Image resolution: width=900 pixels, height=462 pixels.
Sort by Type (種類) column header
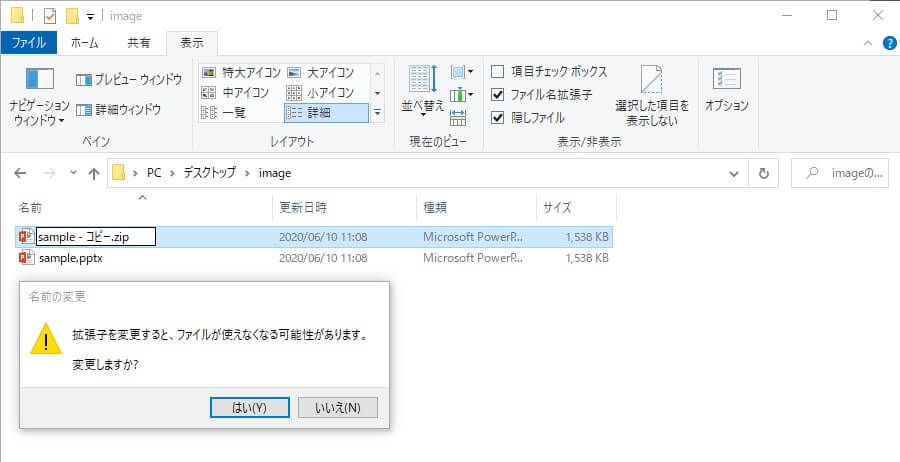pos(476,208)
